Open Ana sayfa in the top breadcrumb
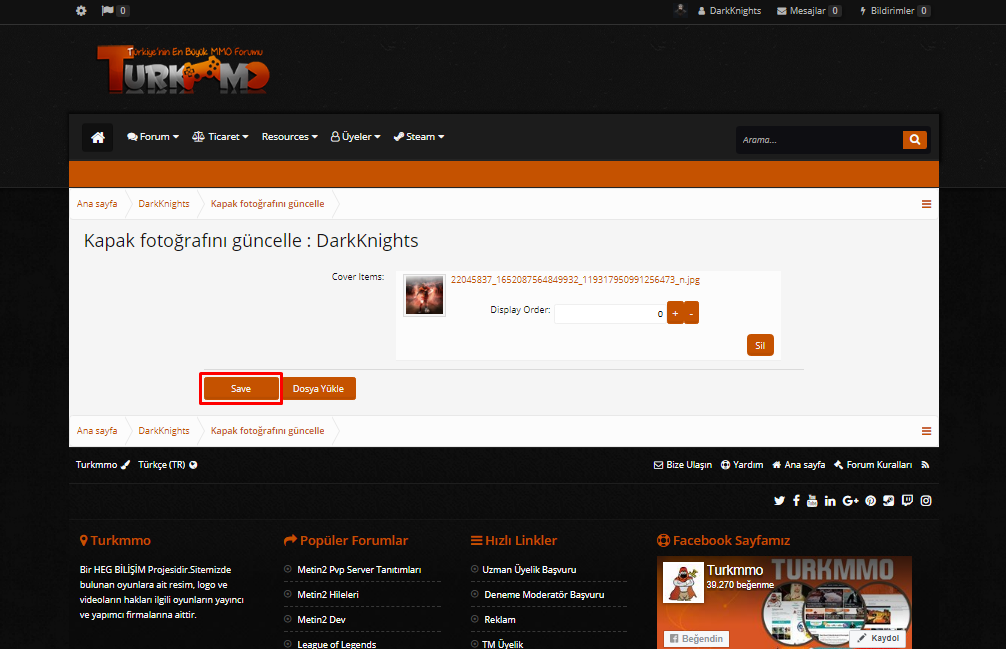 pos(97,204)
